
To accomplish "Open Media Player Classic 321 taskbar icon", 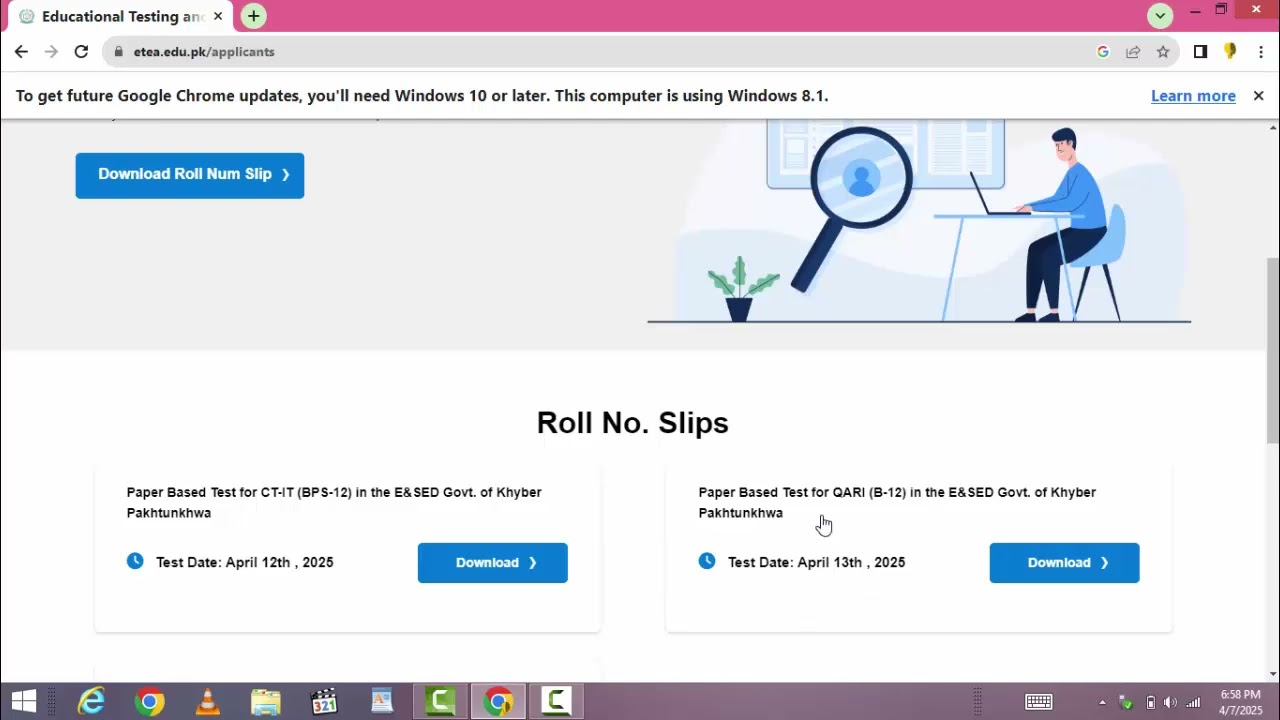I will point(324,702).
